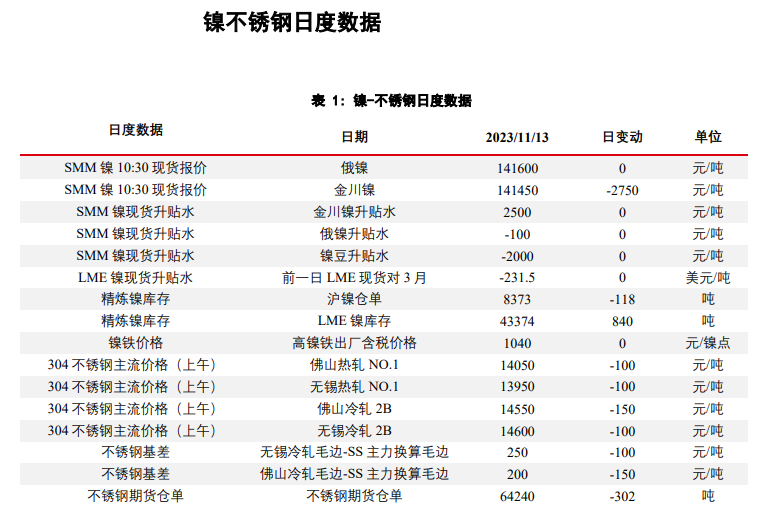Select the 2023/11/13 column header

click(x=517, y=137)
